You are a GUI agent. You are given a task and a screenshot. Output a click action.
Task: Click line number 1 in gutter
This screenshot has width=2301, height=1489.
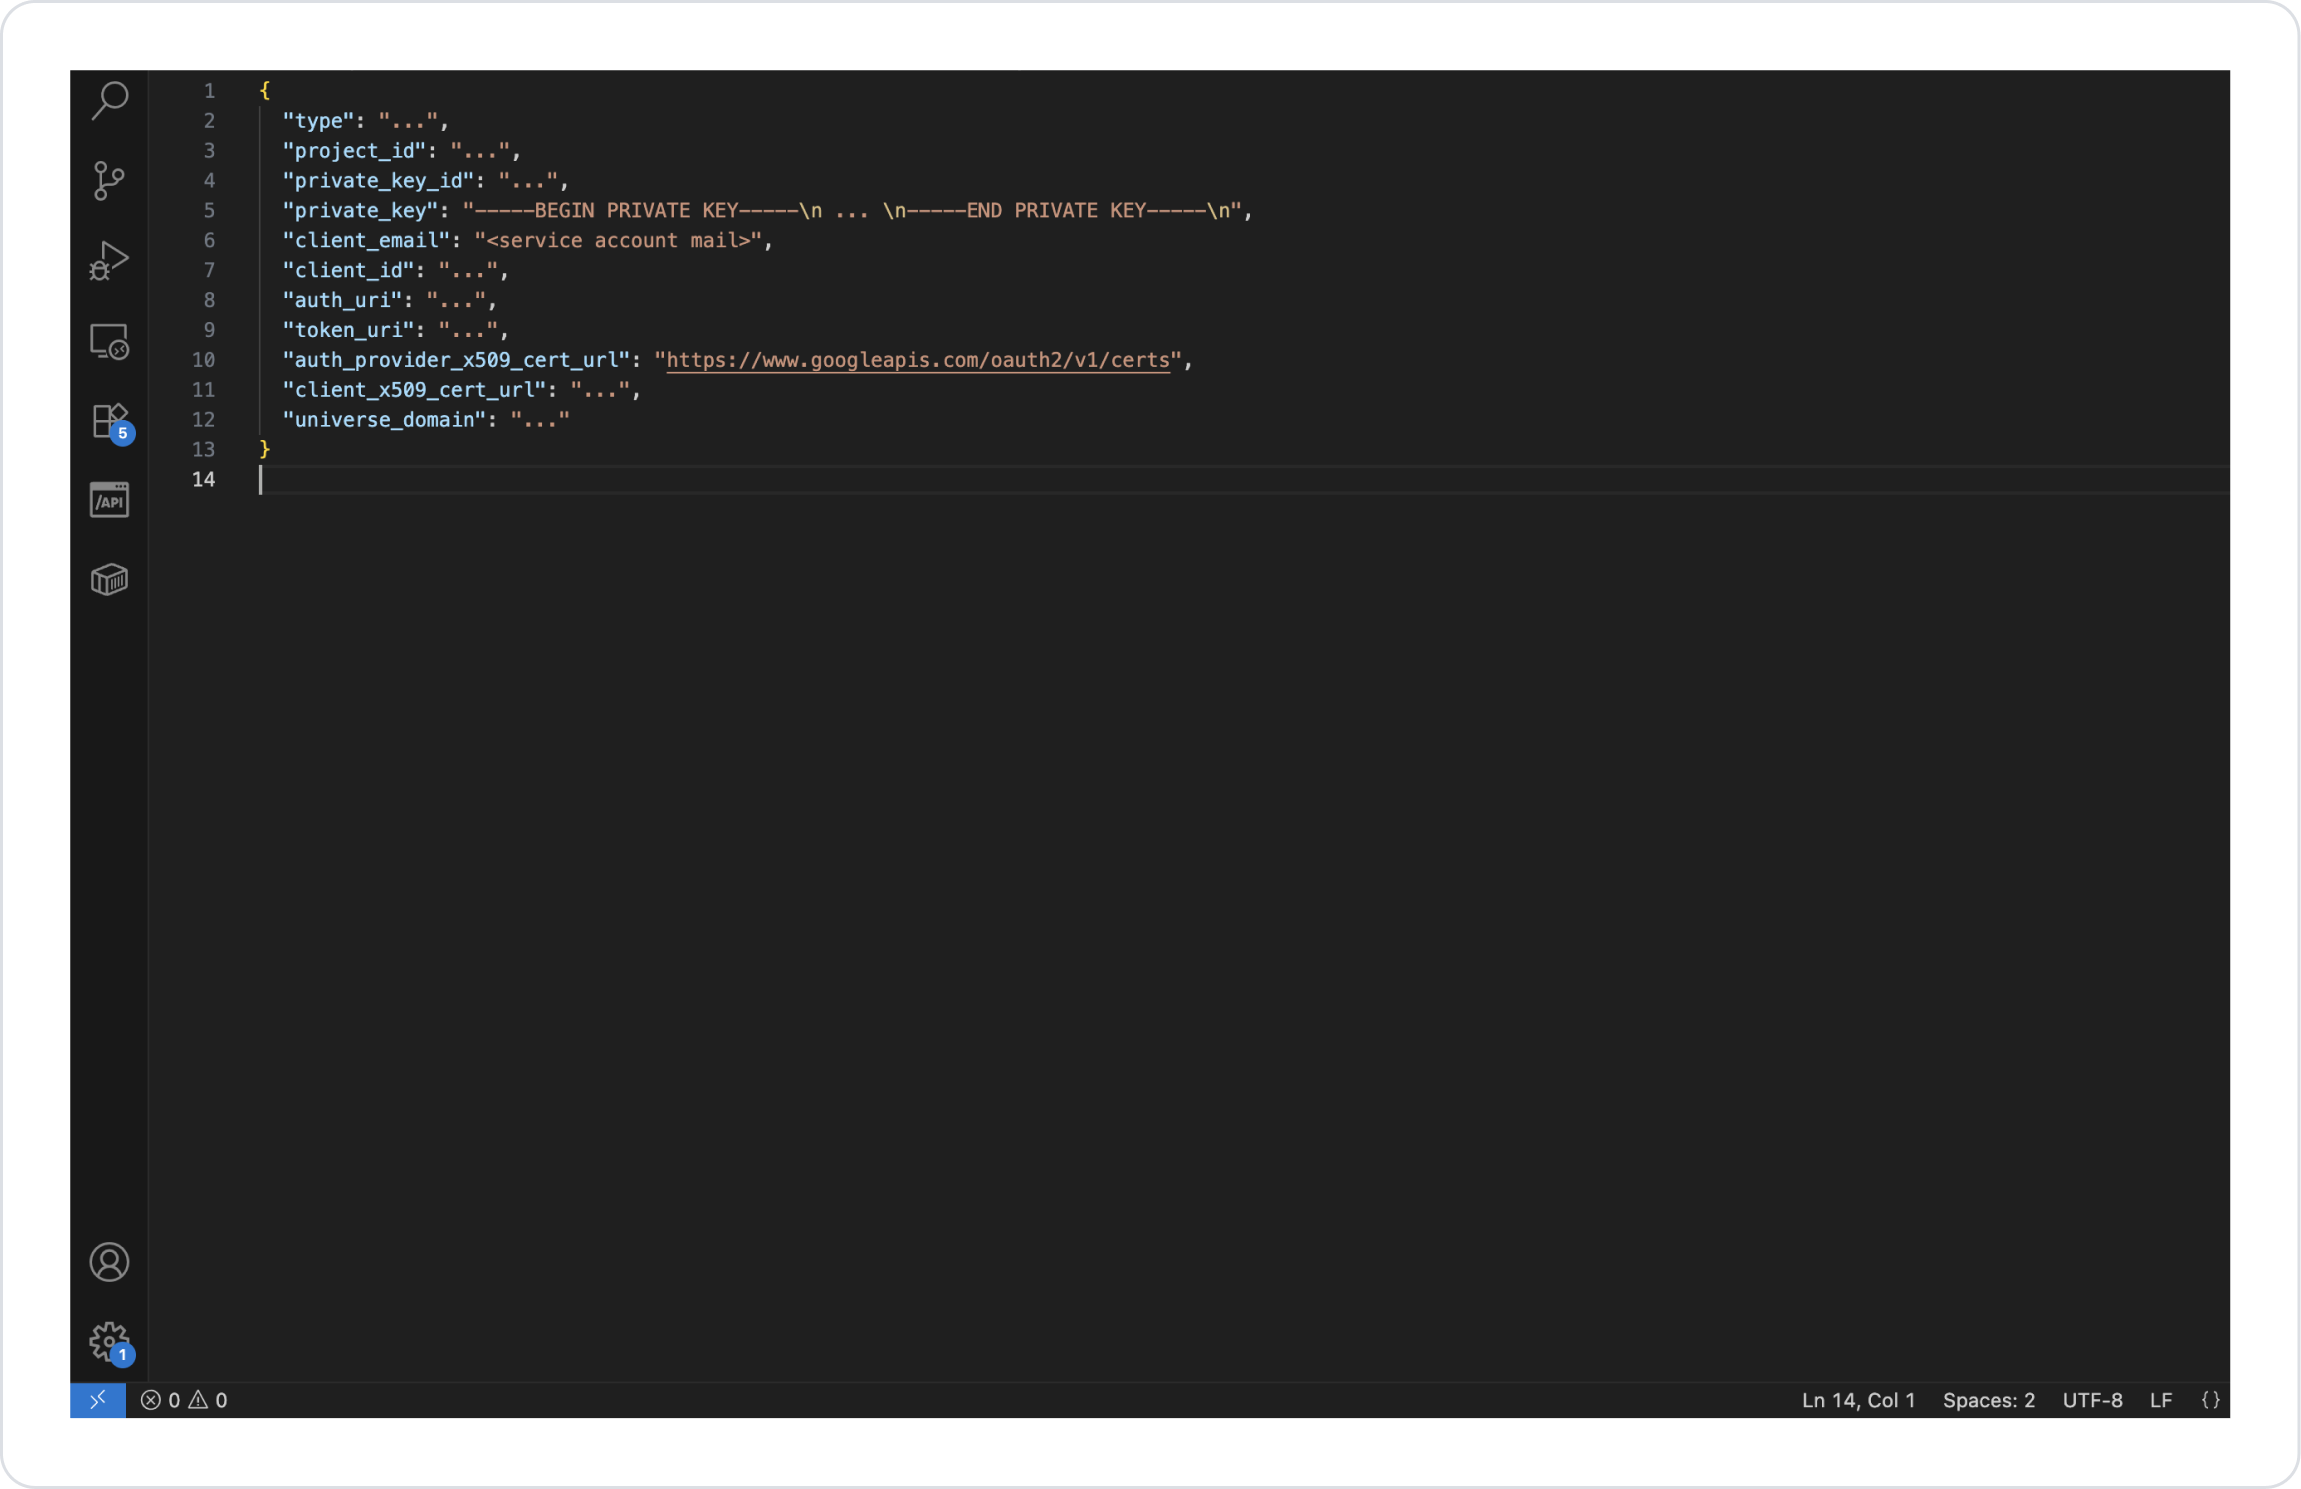tap(209, 91)
